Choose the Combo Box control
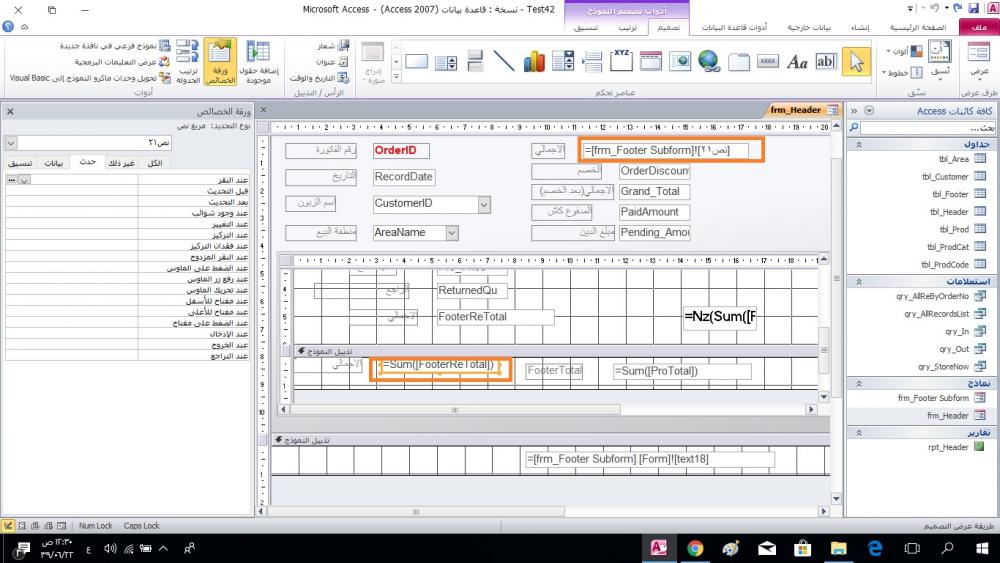1000x563 pixels. pos(563,61)
